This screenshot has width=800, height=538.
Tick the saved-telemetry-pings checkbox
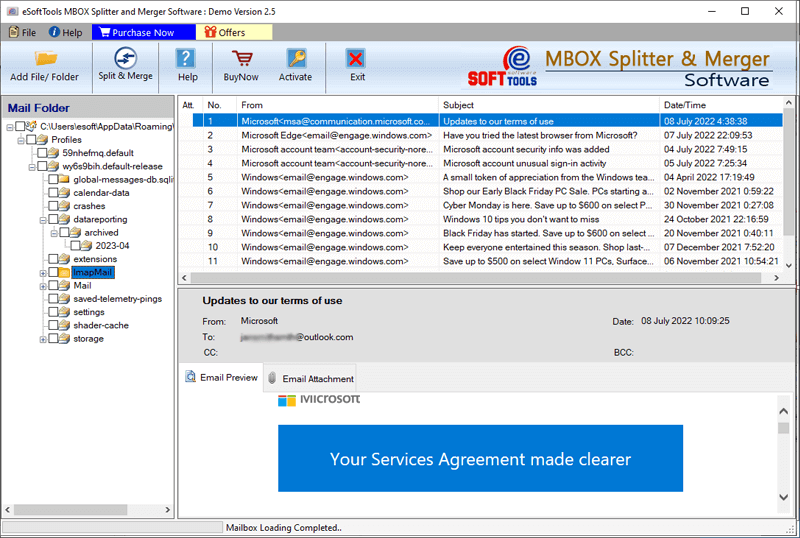point(53,299)
